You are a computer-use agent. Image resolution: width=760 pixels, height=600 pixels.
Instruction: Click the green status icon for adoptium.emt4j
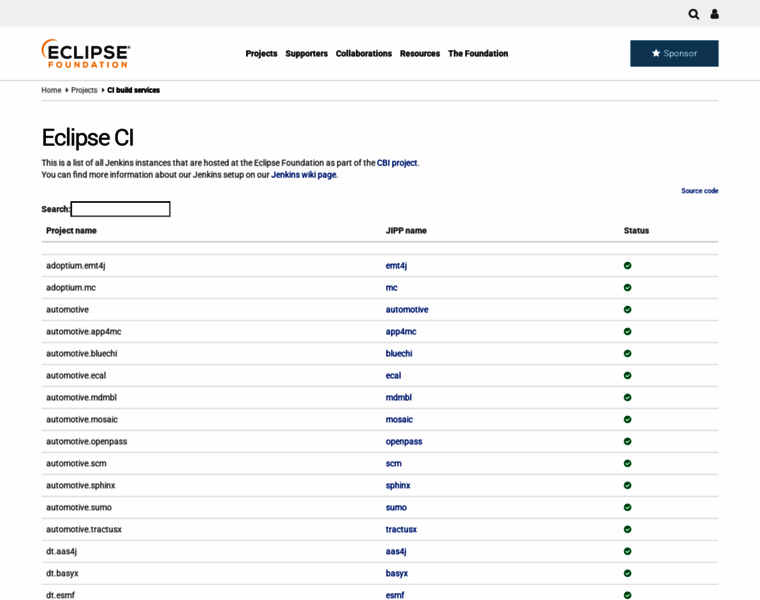pos(627,266)
